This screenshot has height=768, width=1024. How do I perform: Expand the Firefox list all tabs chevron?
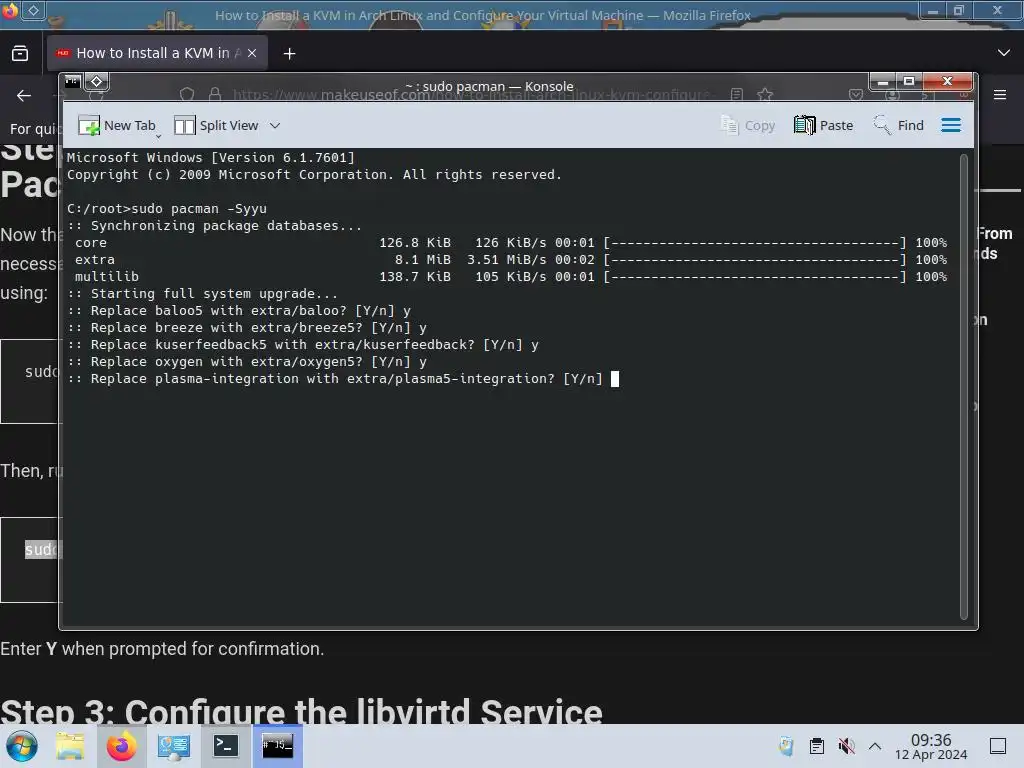coord(1004,53)
